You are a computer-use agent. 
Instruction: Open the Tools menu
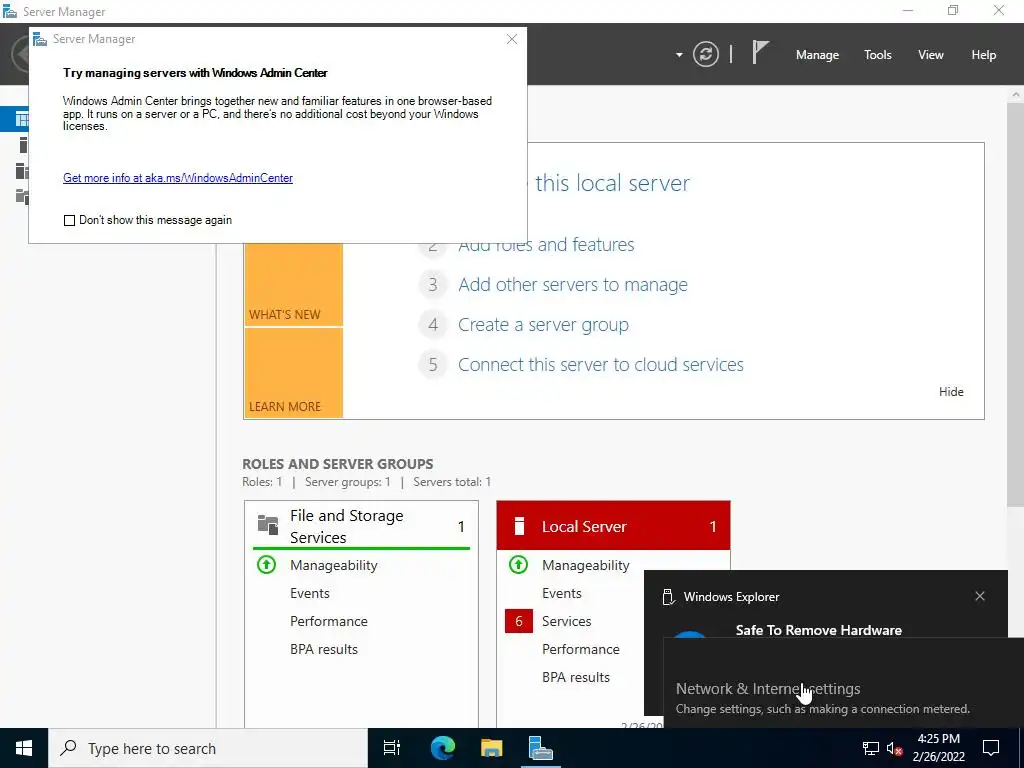877,55
